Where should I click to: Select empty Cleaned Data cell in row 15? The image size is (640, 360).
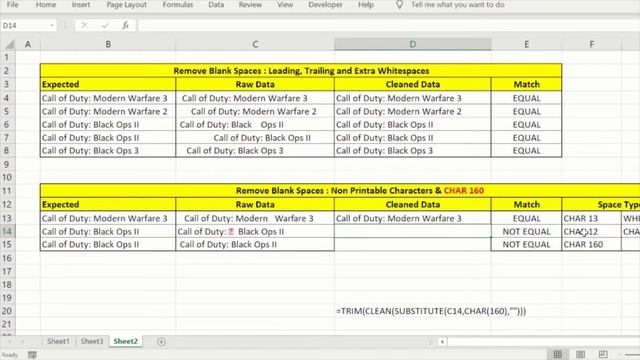pos(412,244)
